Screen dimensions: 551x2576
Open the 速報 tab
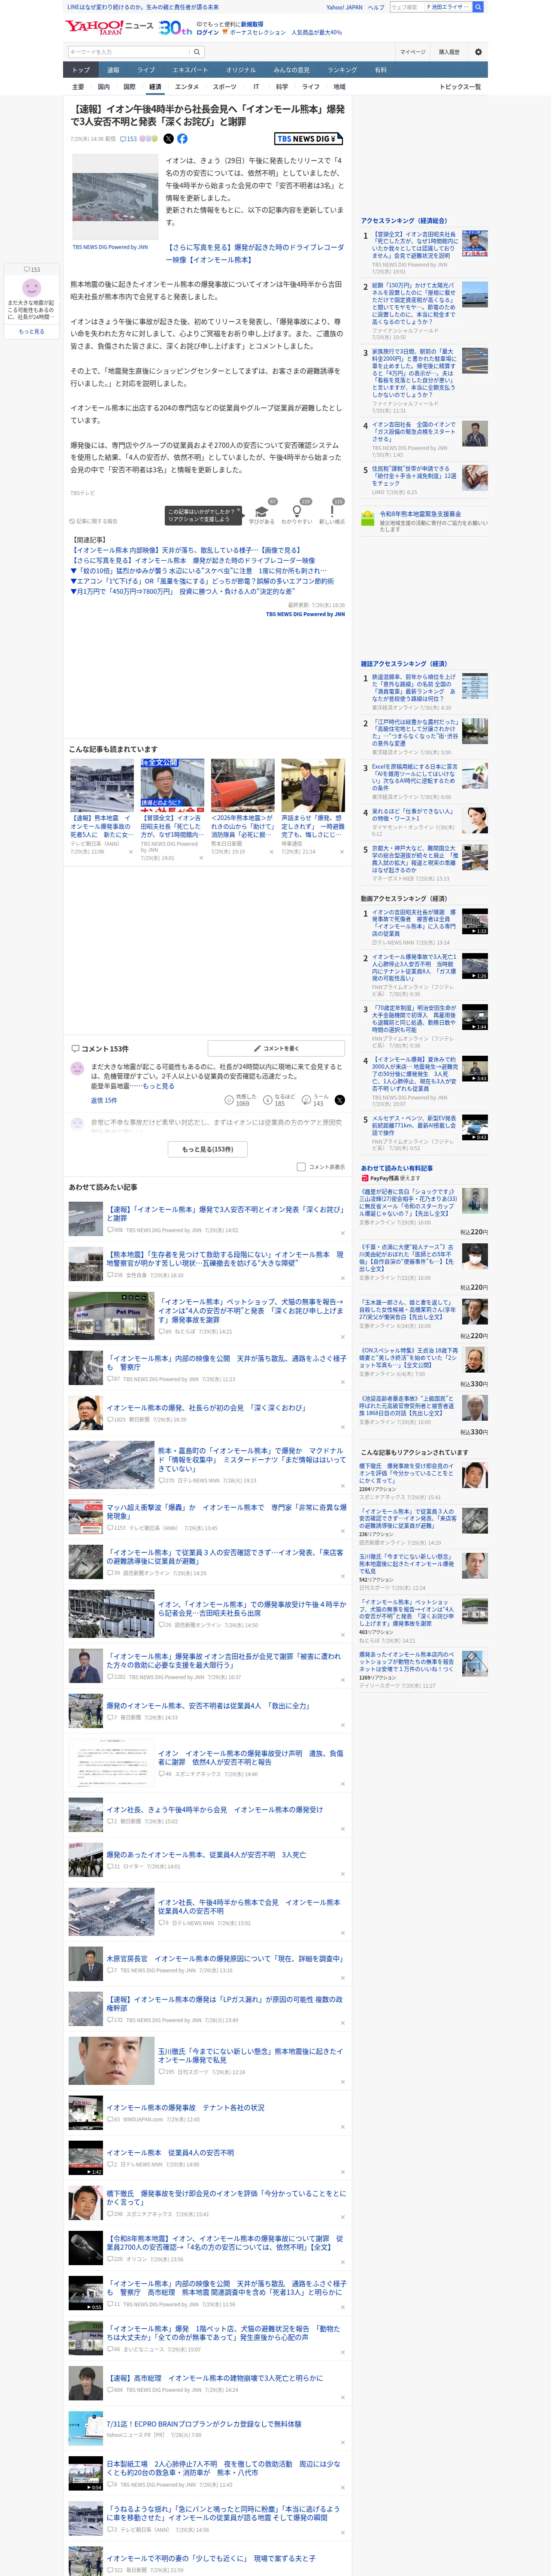pos(113,70)
